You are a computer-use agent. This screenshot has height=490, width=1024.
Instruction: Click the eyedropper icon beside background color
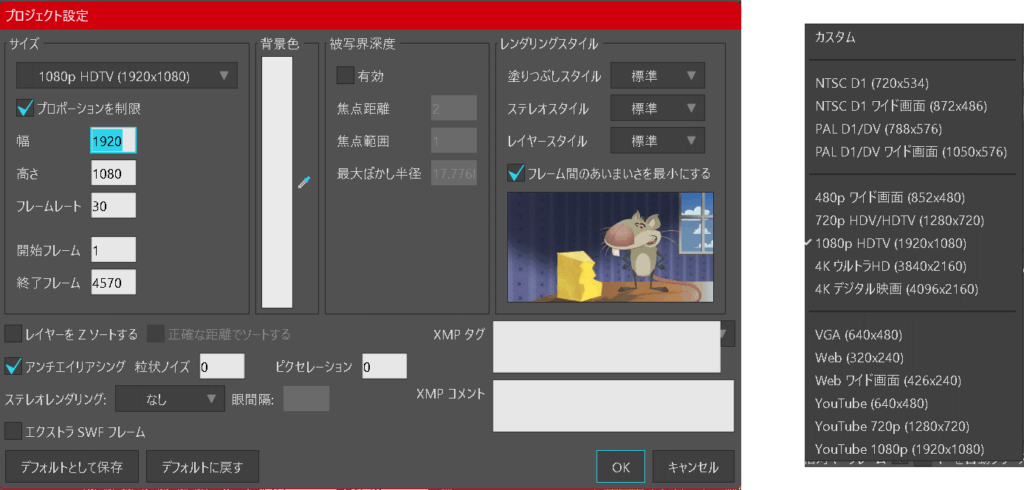pos(304,182)
